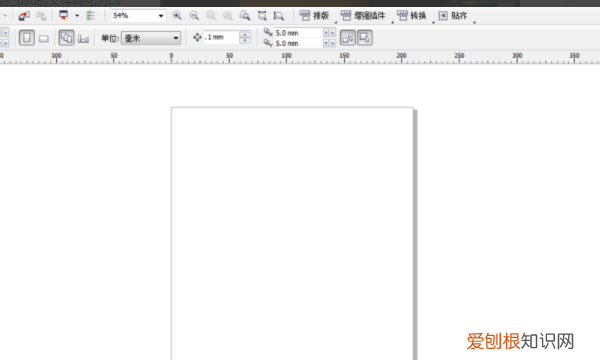Open the 贴齐 snap menu
This screenshot has height=360, width=600.
point(453,16)
